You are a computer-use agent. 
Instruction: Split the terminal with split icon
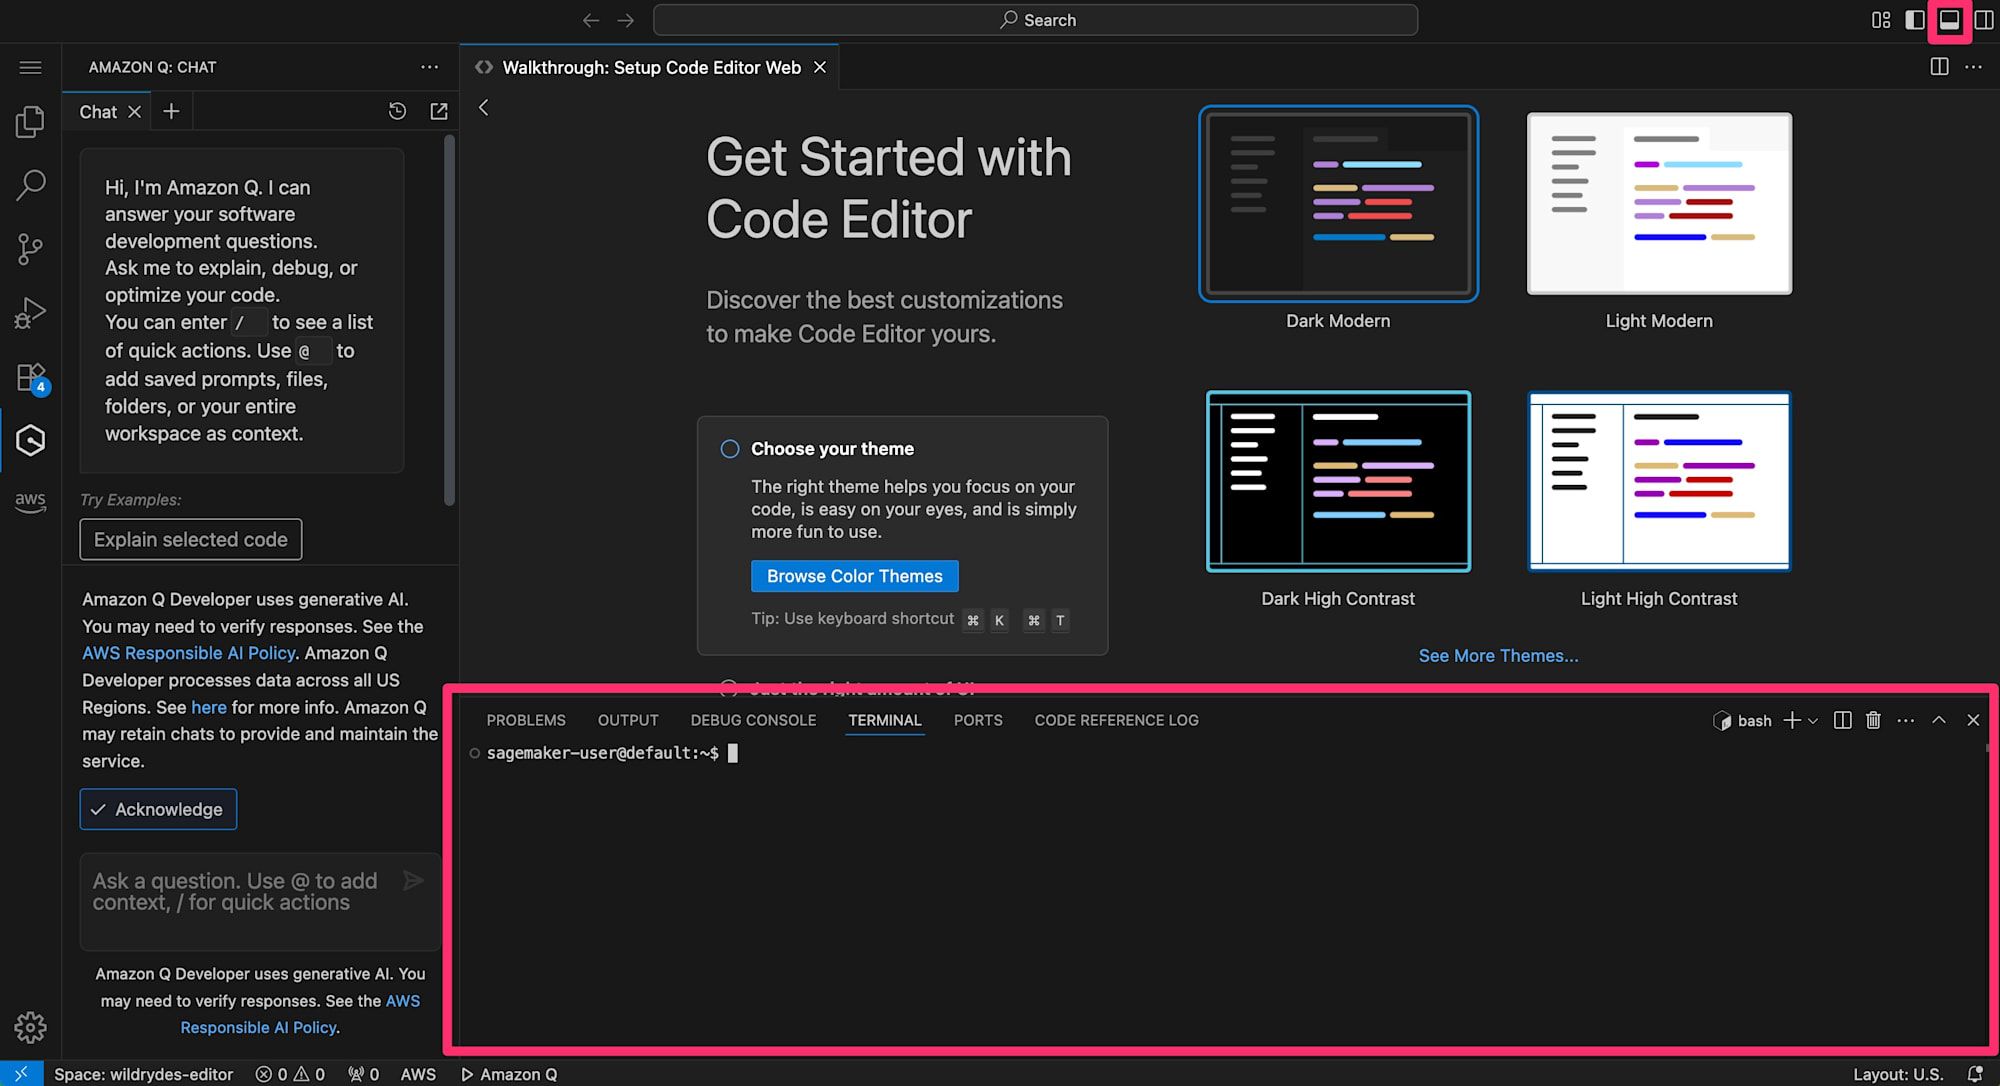click(x=1842, y=720)
